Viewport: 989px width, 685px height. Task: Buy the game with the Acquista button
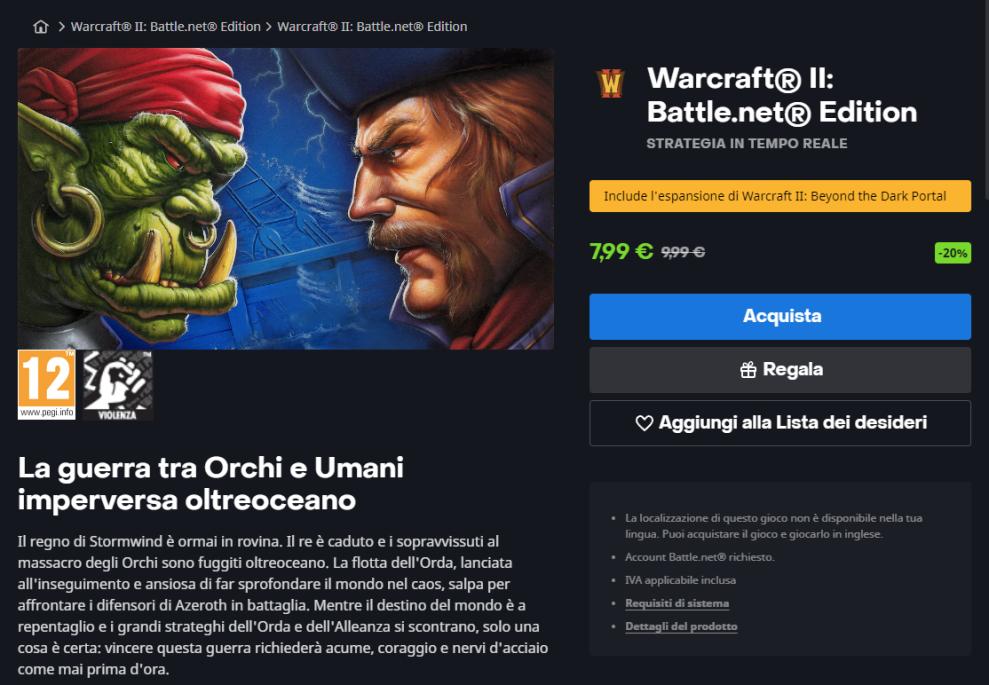click(x=780, y=317)
